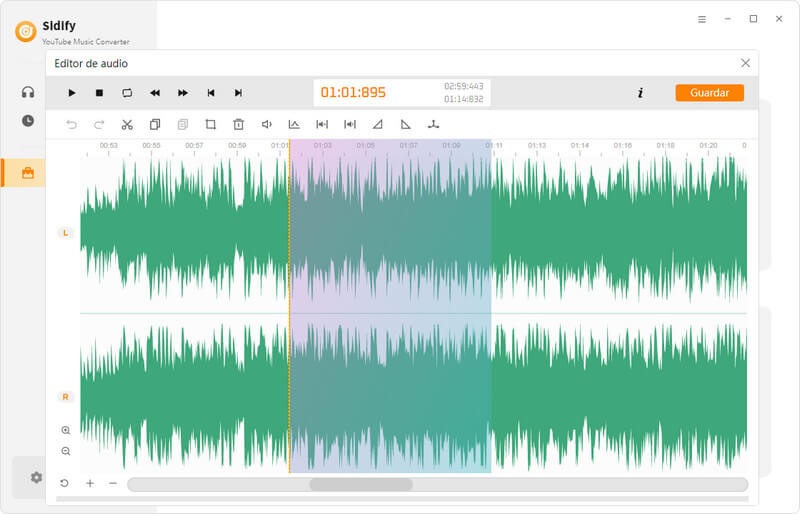Zoom in the timeline with the plus

(90, 483)
